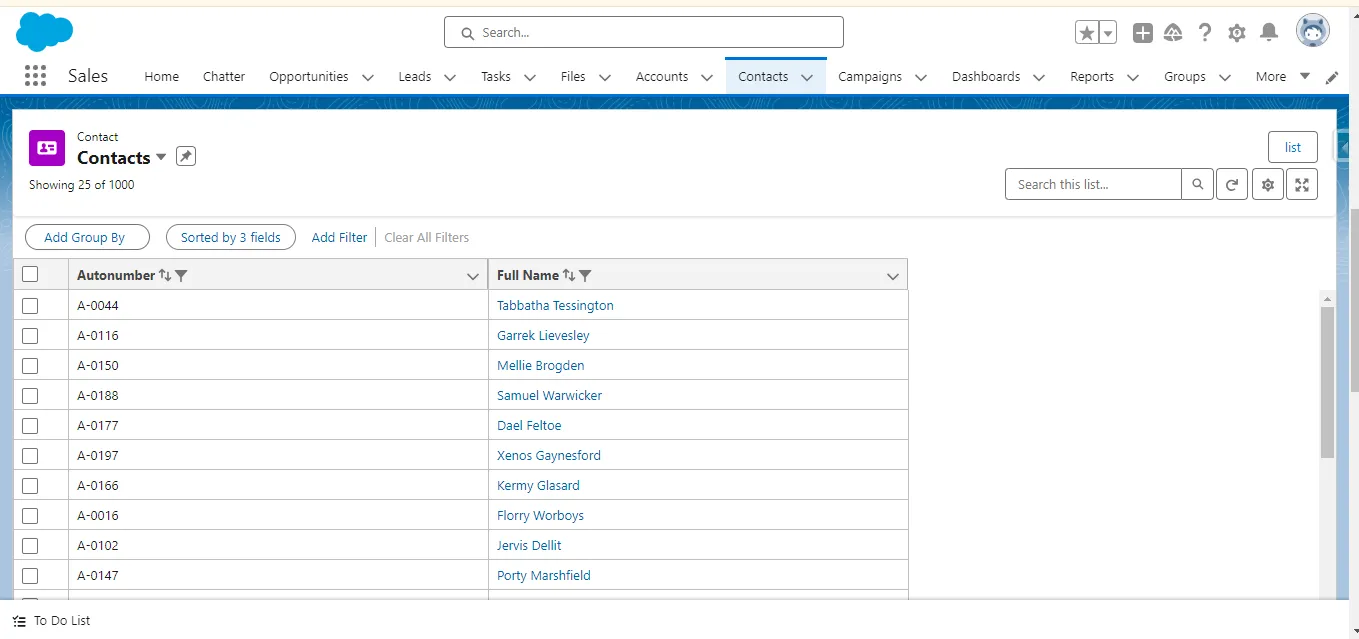The height and width of the screenshot is (639, 1359).
Task: Open contact Mellie Brogden
Action: [x=540, y=365]
